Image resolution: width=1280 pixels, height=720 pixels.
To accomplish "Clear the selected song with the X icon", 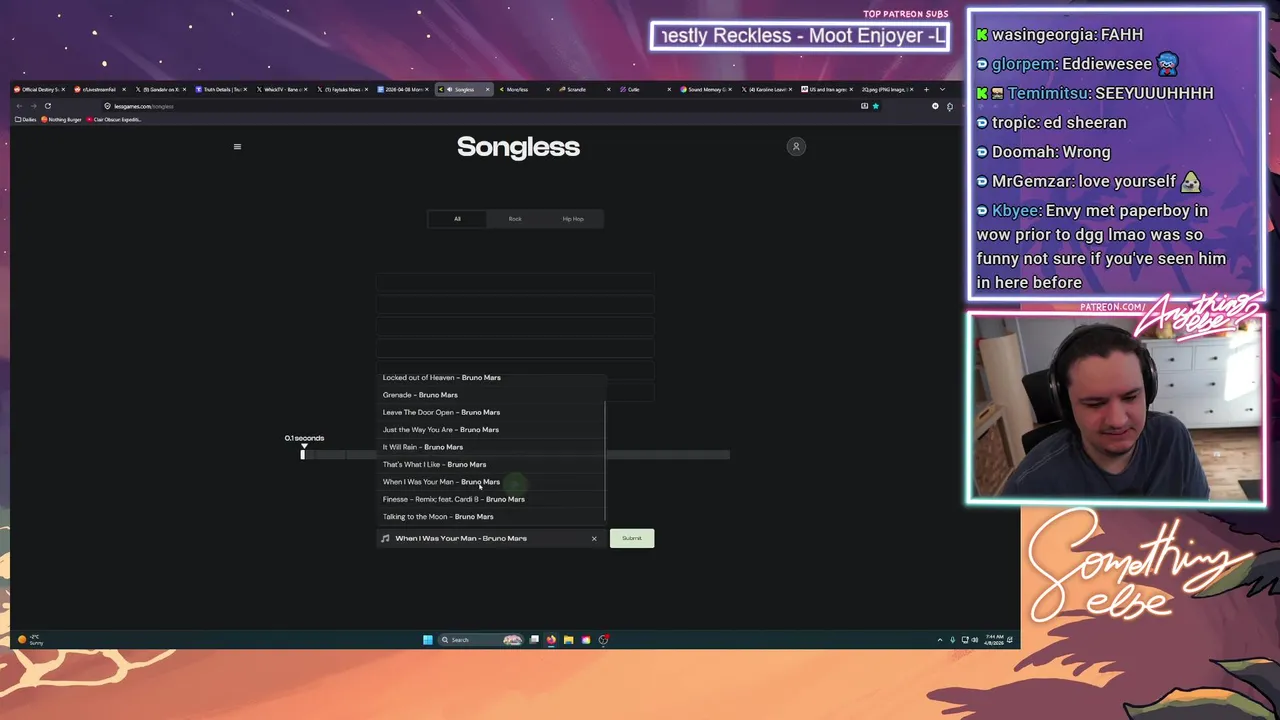I will tap(594, 539).
